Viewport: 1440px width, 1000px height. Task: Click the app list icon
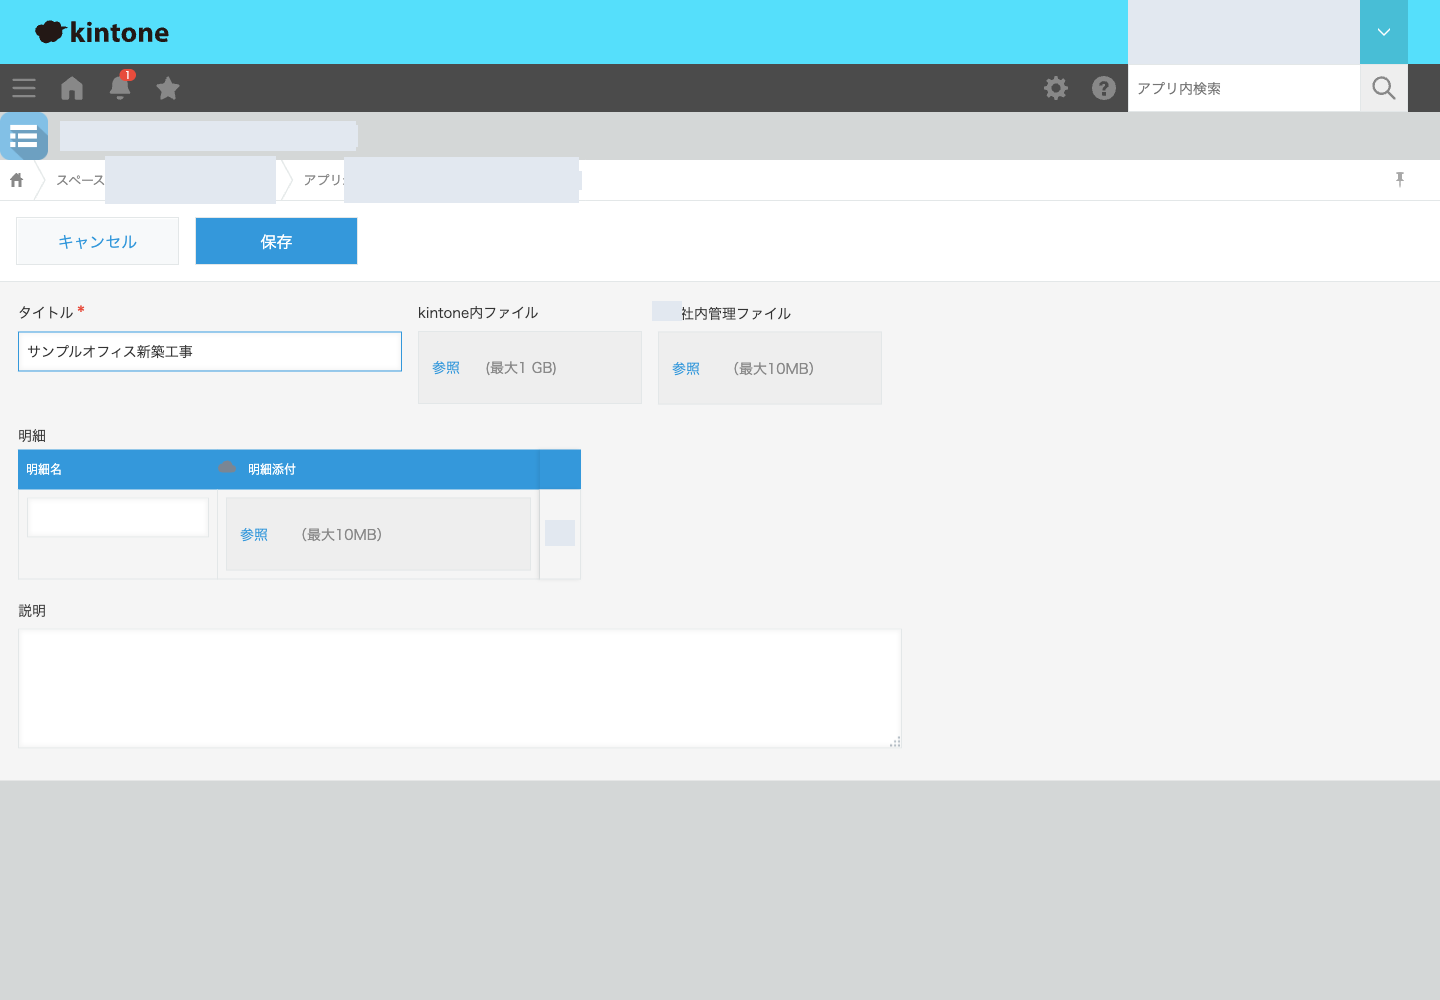(24, 136)
